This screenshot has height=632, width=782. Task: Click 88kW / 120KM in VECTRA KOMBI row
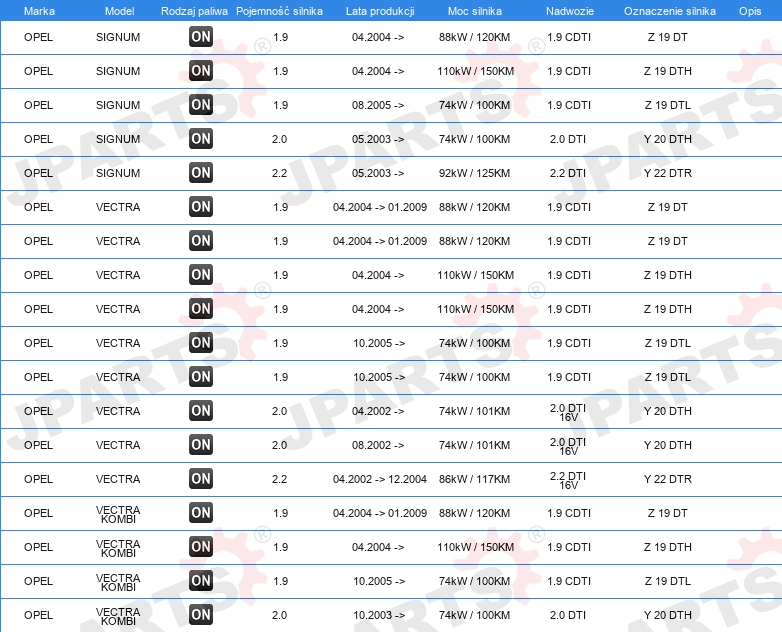pos(474,513)
